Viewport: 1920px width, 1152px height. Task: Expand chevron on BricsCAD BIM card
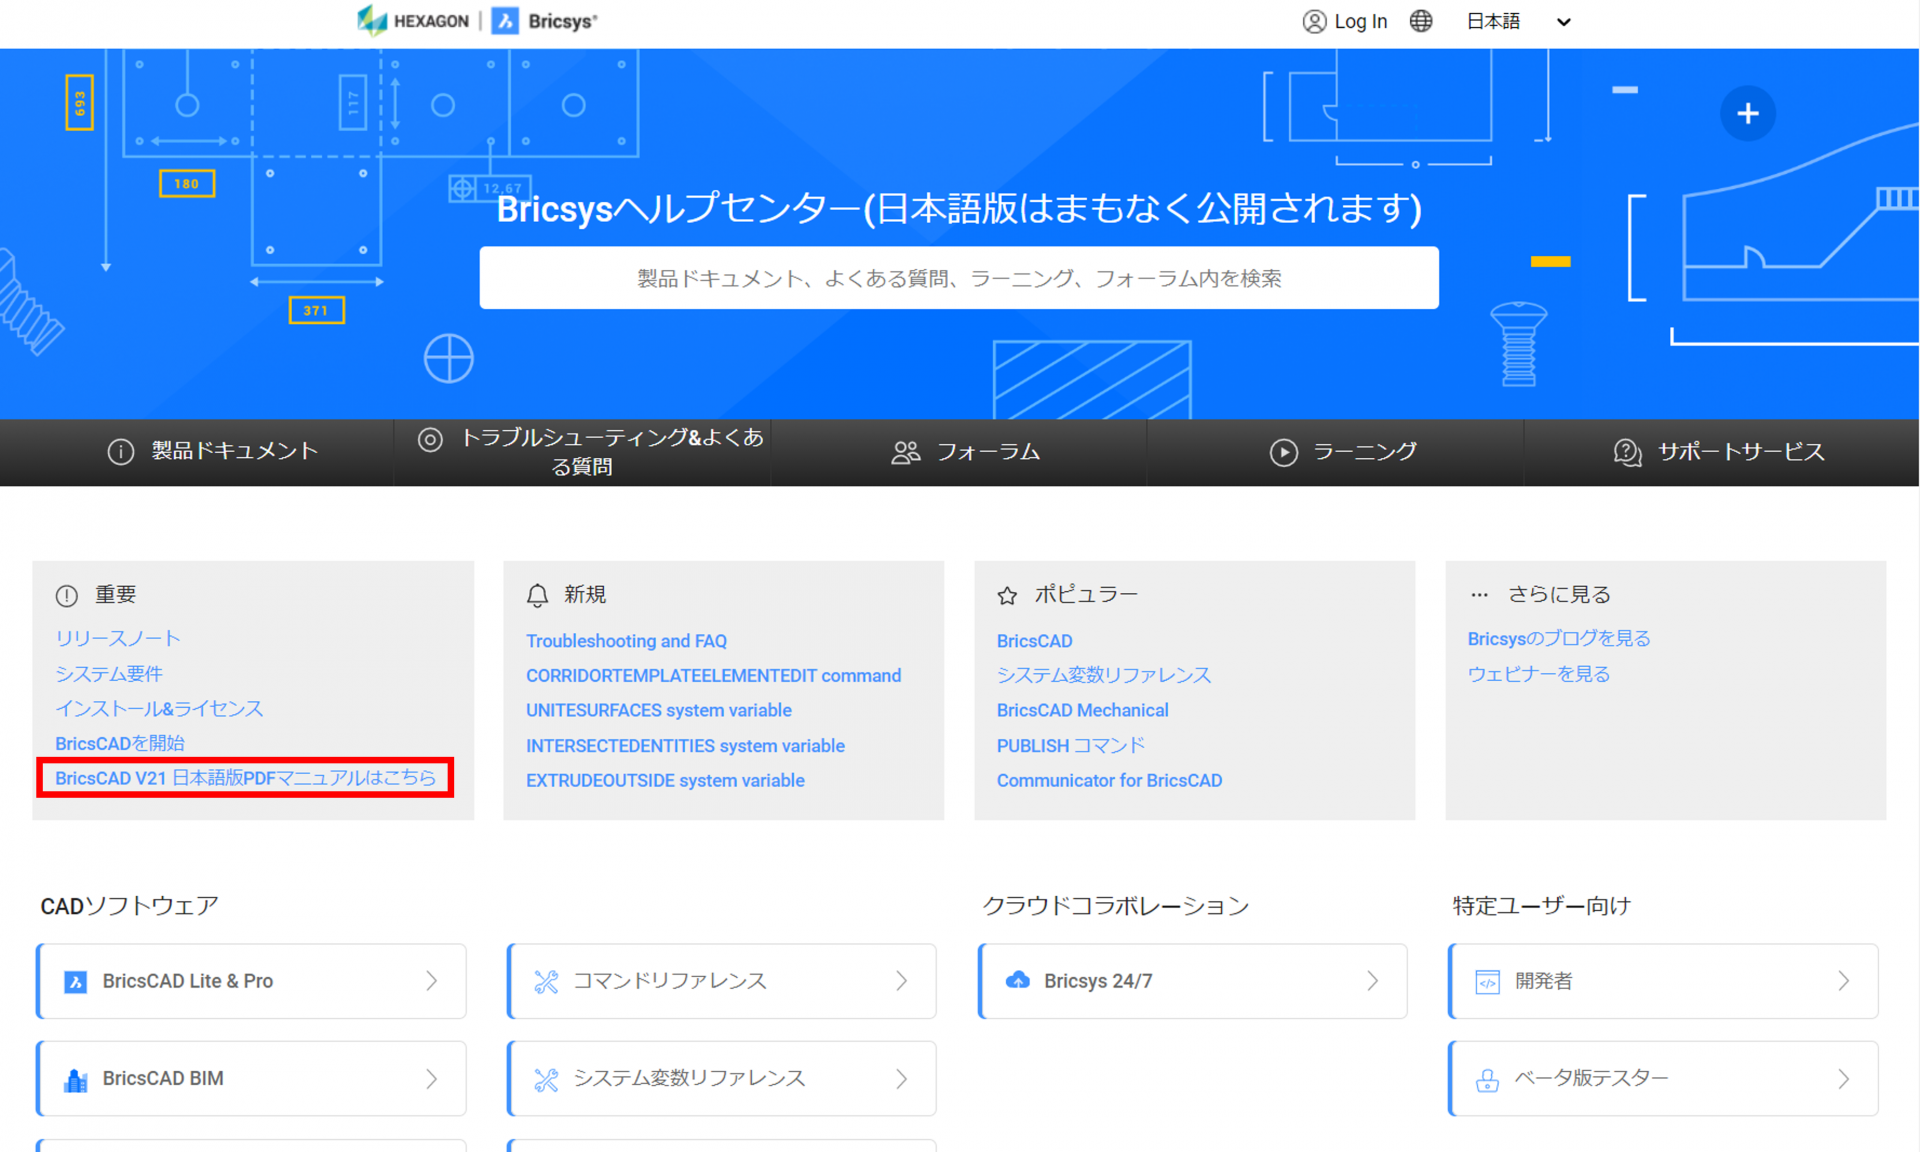click(431, 1079)
